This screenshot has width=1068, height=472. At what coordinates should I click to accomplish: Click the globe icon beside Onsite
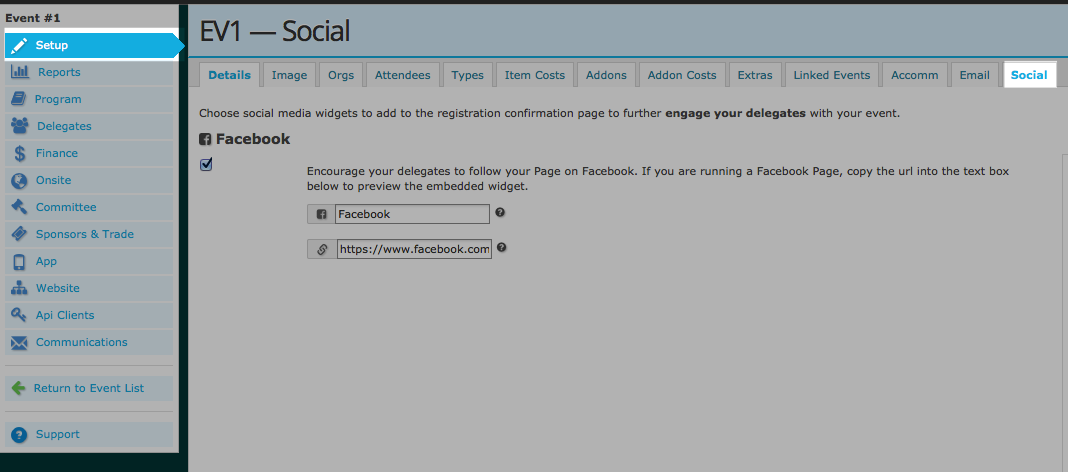[20, 180]
